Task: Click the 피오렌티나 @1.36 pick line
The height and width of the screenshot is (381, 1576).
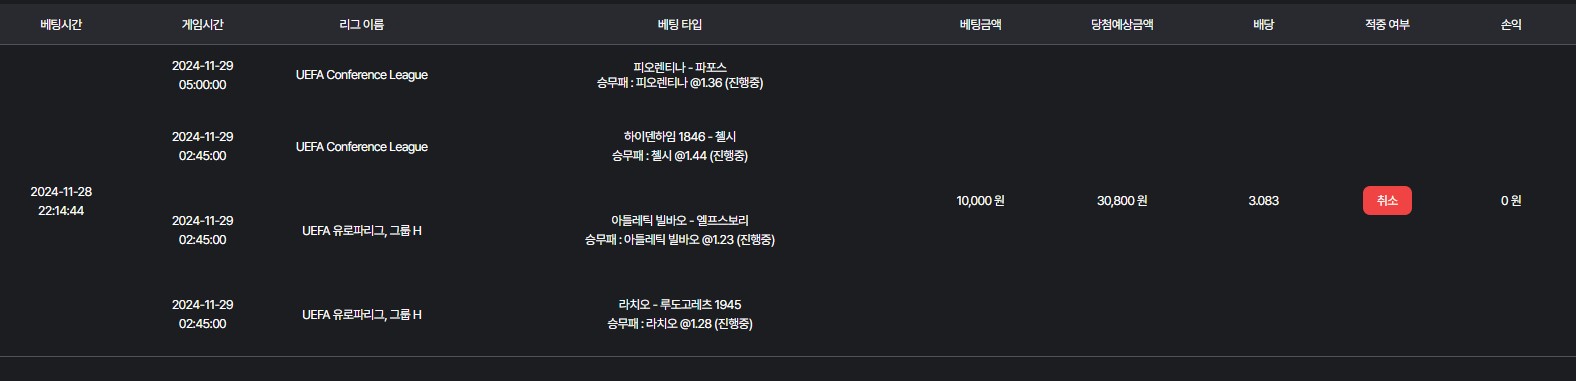Action: [x=680, y=83]
